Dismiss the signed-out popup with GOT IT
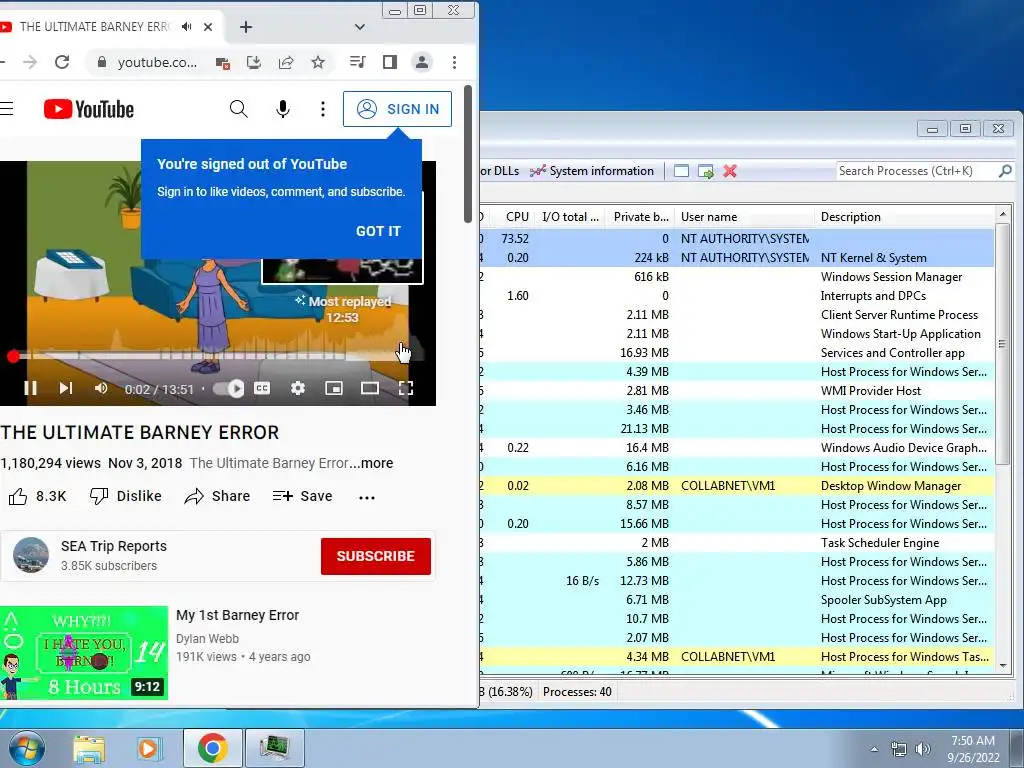This screenshot has width=1024, height=768. [x=378, y=231]
